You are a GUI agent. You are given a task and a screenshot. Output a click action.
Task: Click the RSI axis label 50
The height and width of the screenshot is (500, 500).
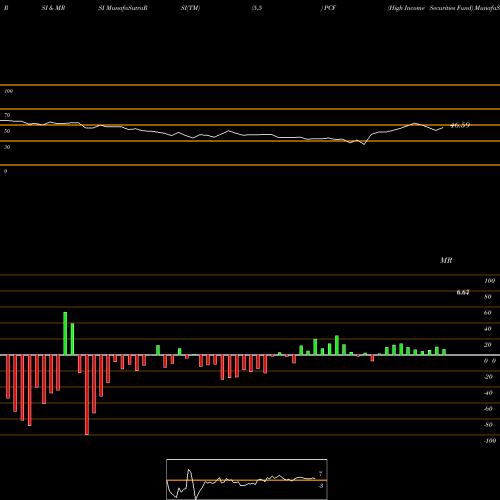[x=7, y=131]
